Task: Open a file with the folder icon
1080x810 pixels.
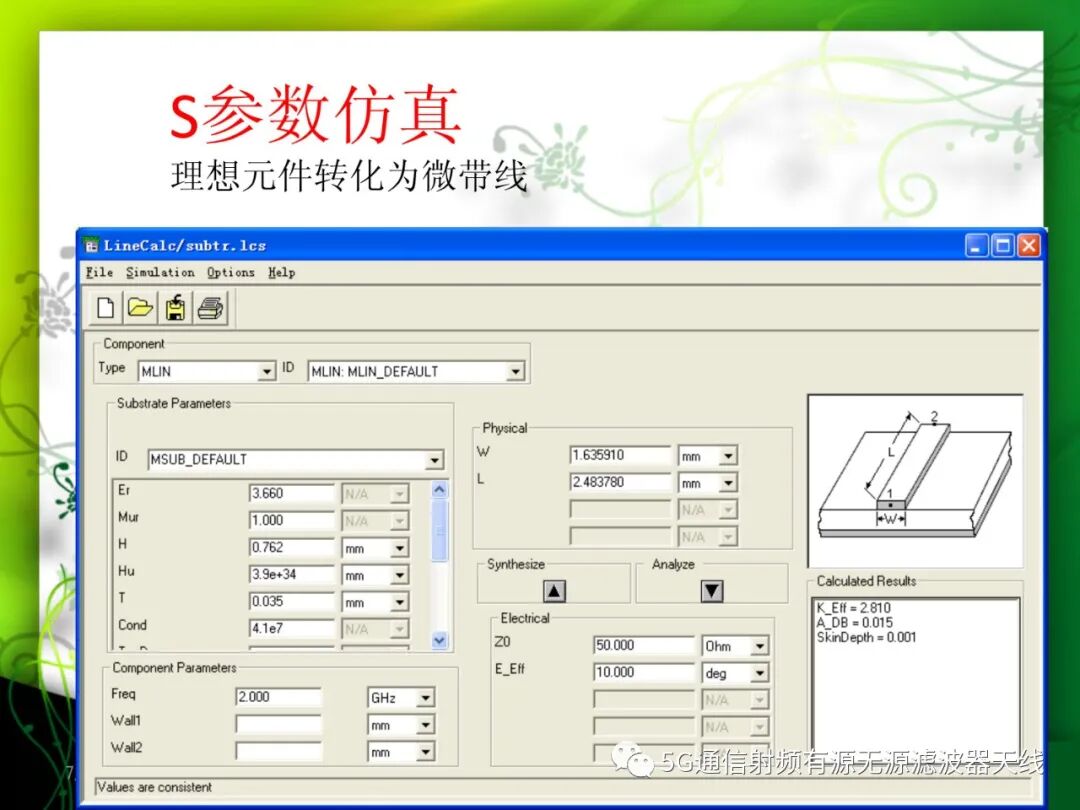Action: click(x=141, y=308)
